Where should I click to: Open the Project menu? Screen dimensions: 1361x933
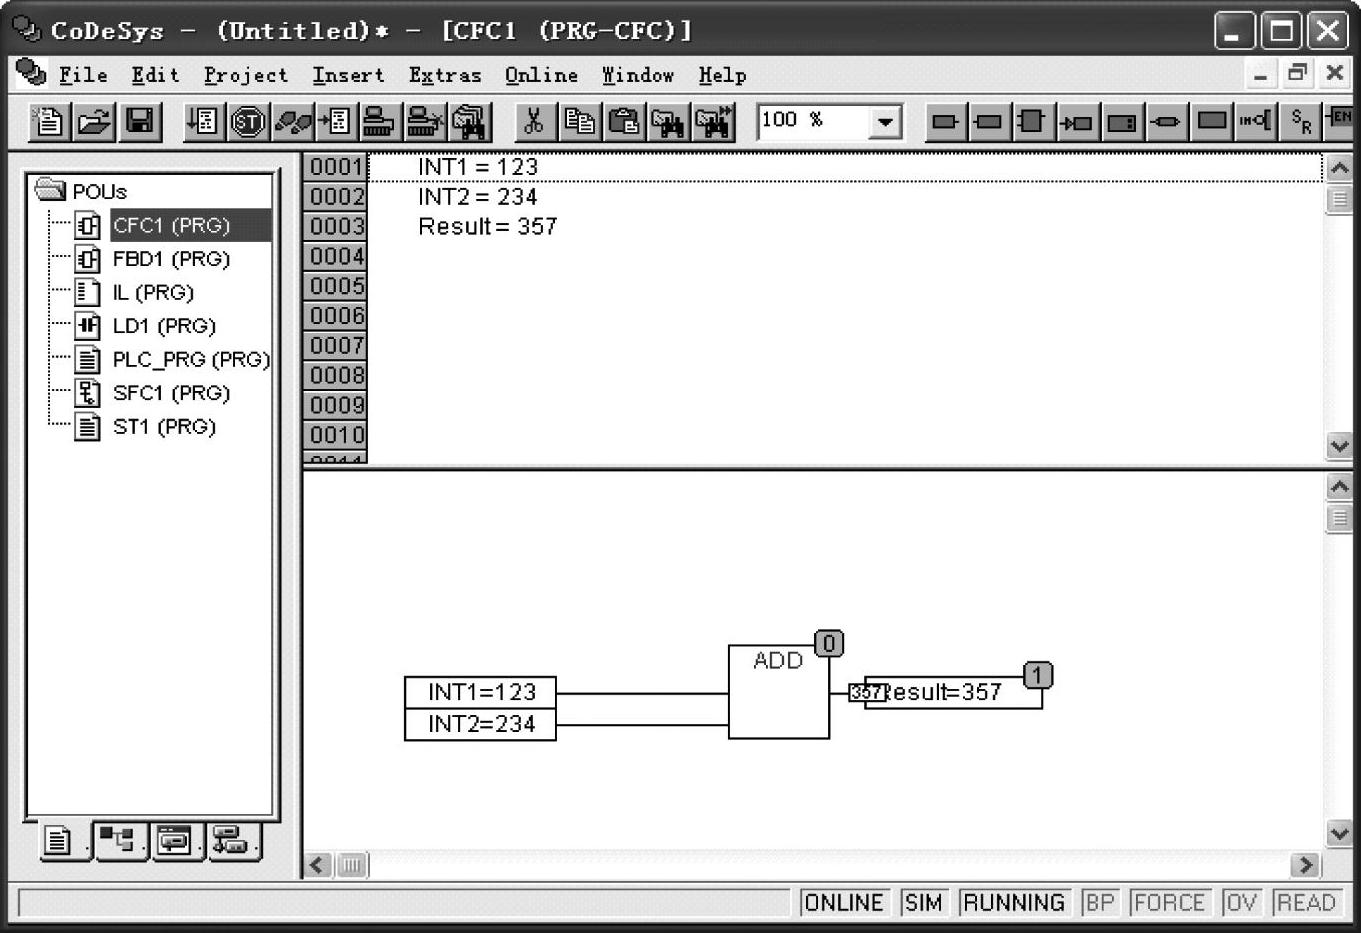(246, 75)
